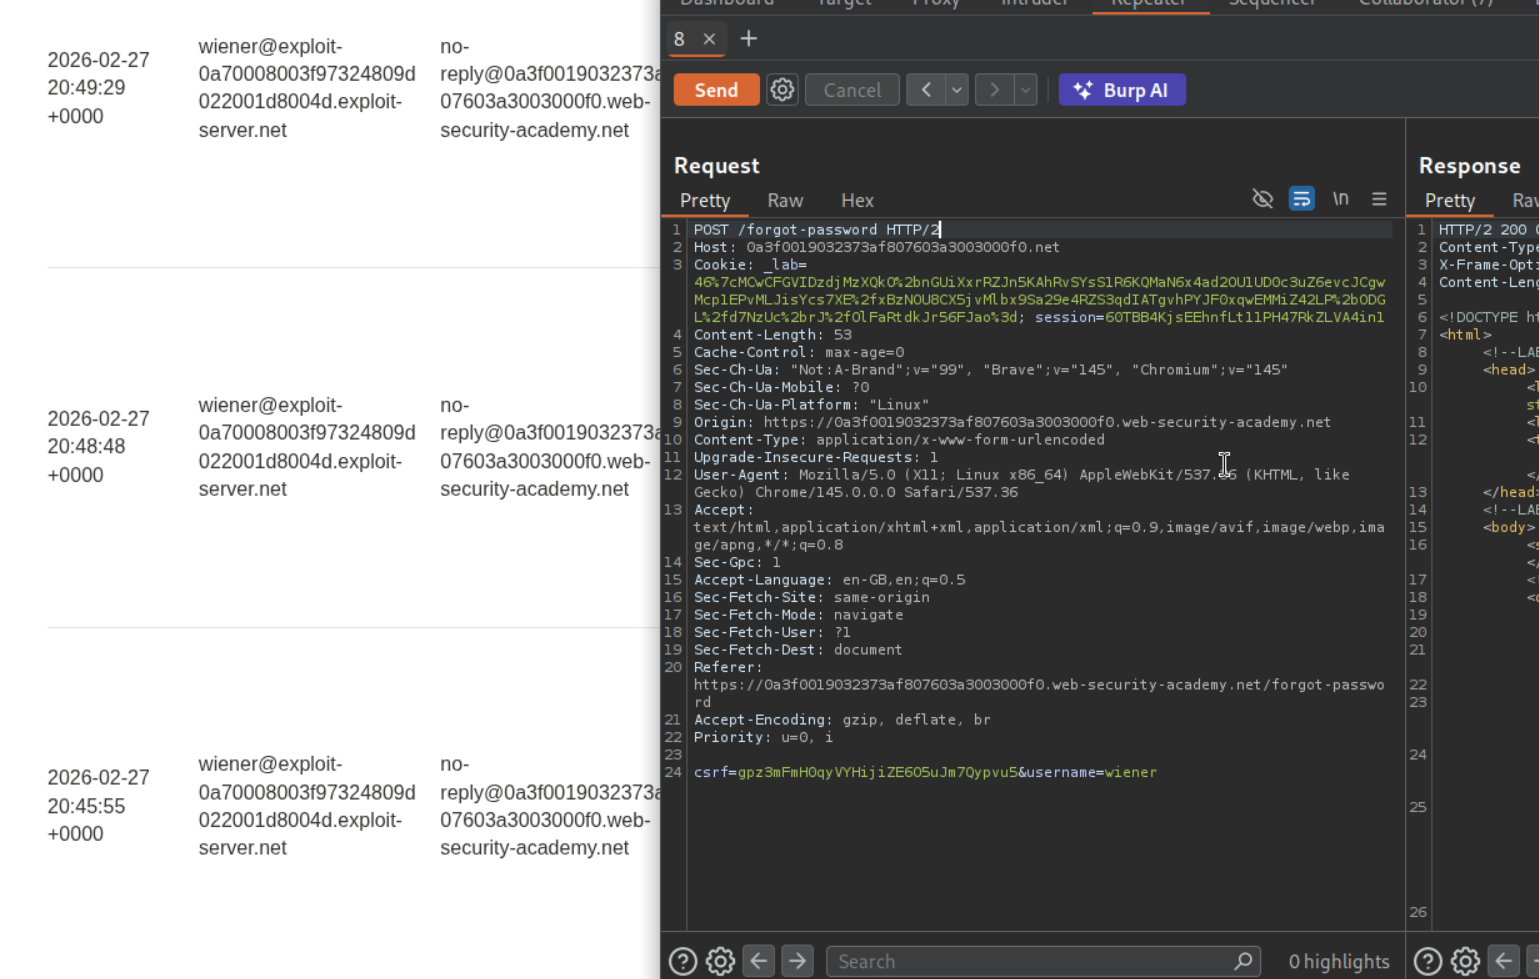Click the Cancel button
Viewport: 1539px width, 979px height.
pos(852,90)
